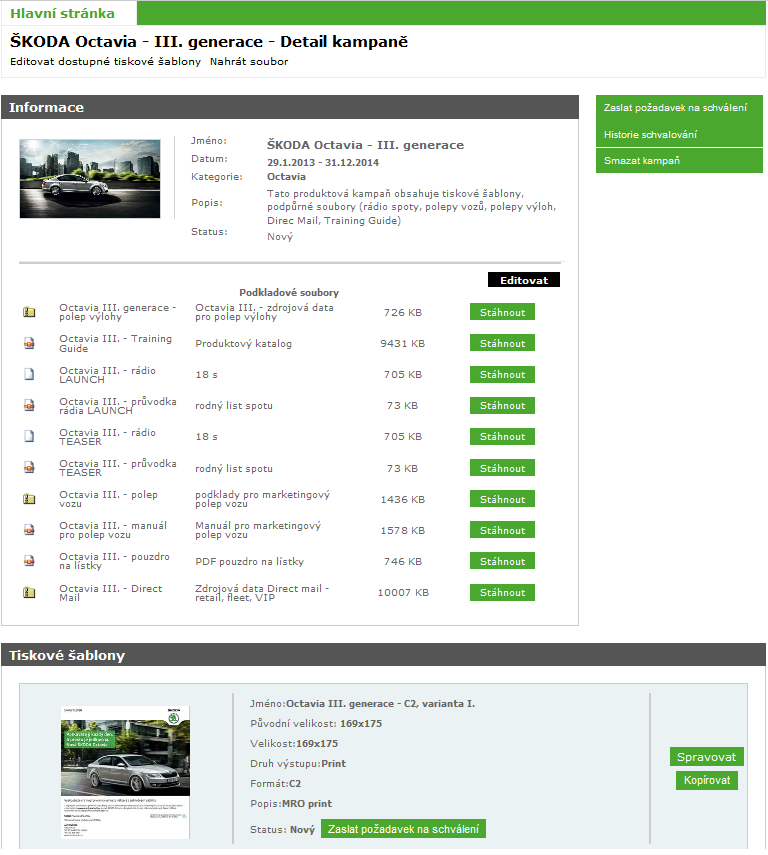
Task: Click description 'PDF pouzdro na lístky'
Action: (249, 561)
